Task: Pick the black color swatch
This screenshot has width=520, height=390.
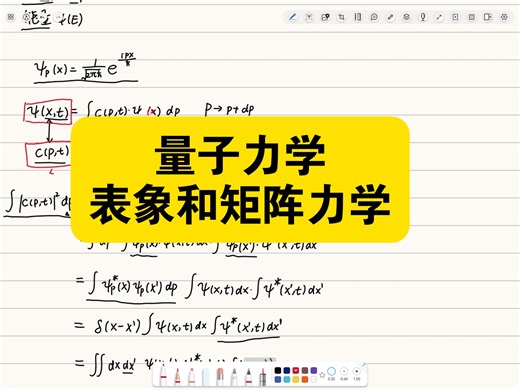Action: click(278, 370)
